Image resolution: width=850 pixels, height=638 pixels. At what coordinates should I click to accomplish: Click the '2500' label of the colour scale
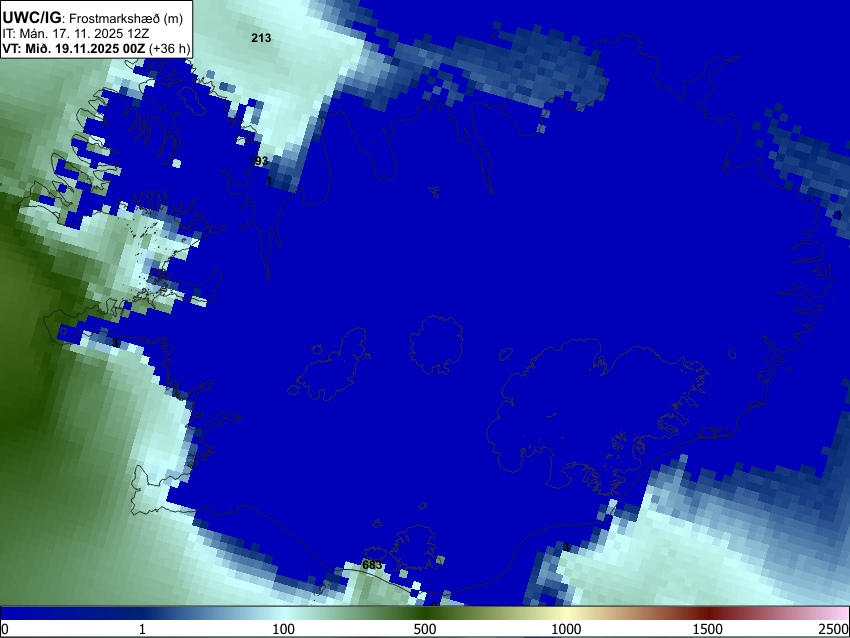pos(834,629)
